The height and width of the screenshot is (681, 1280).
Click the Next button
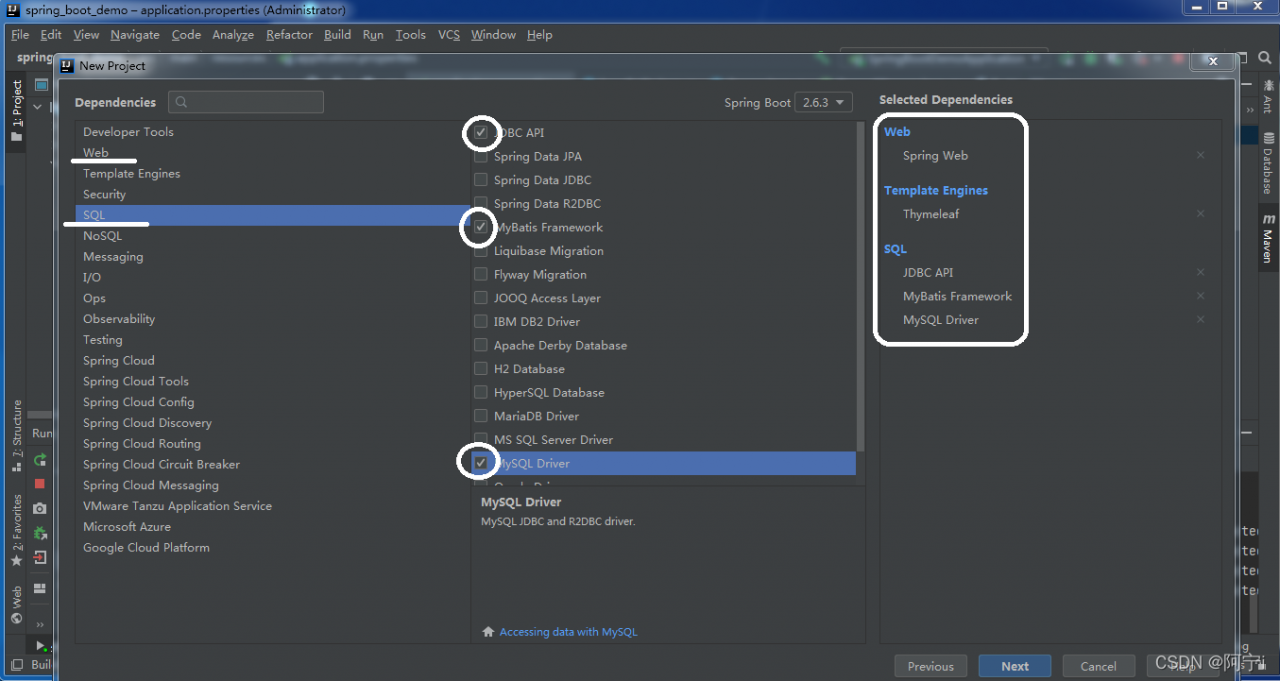coord(1014,666)
